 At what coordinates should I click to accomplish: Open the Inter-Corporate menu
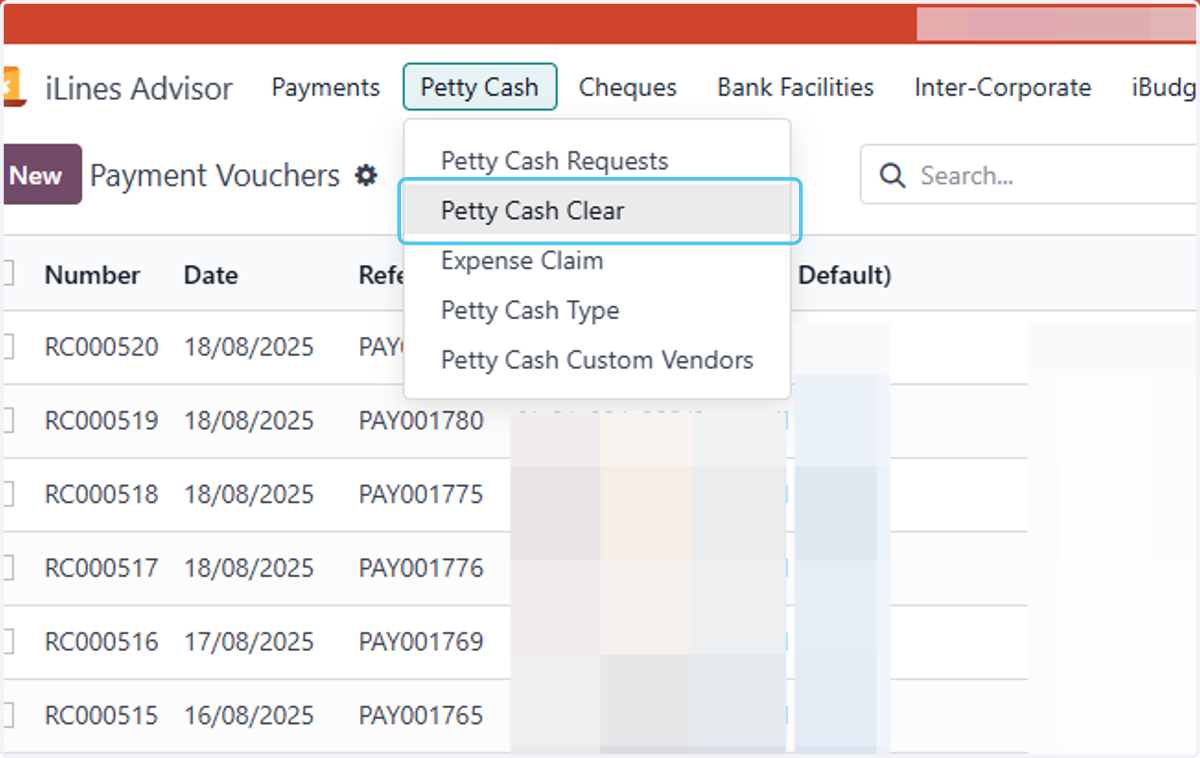point(1003,88)
